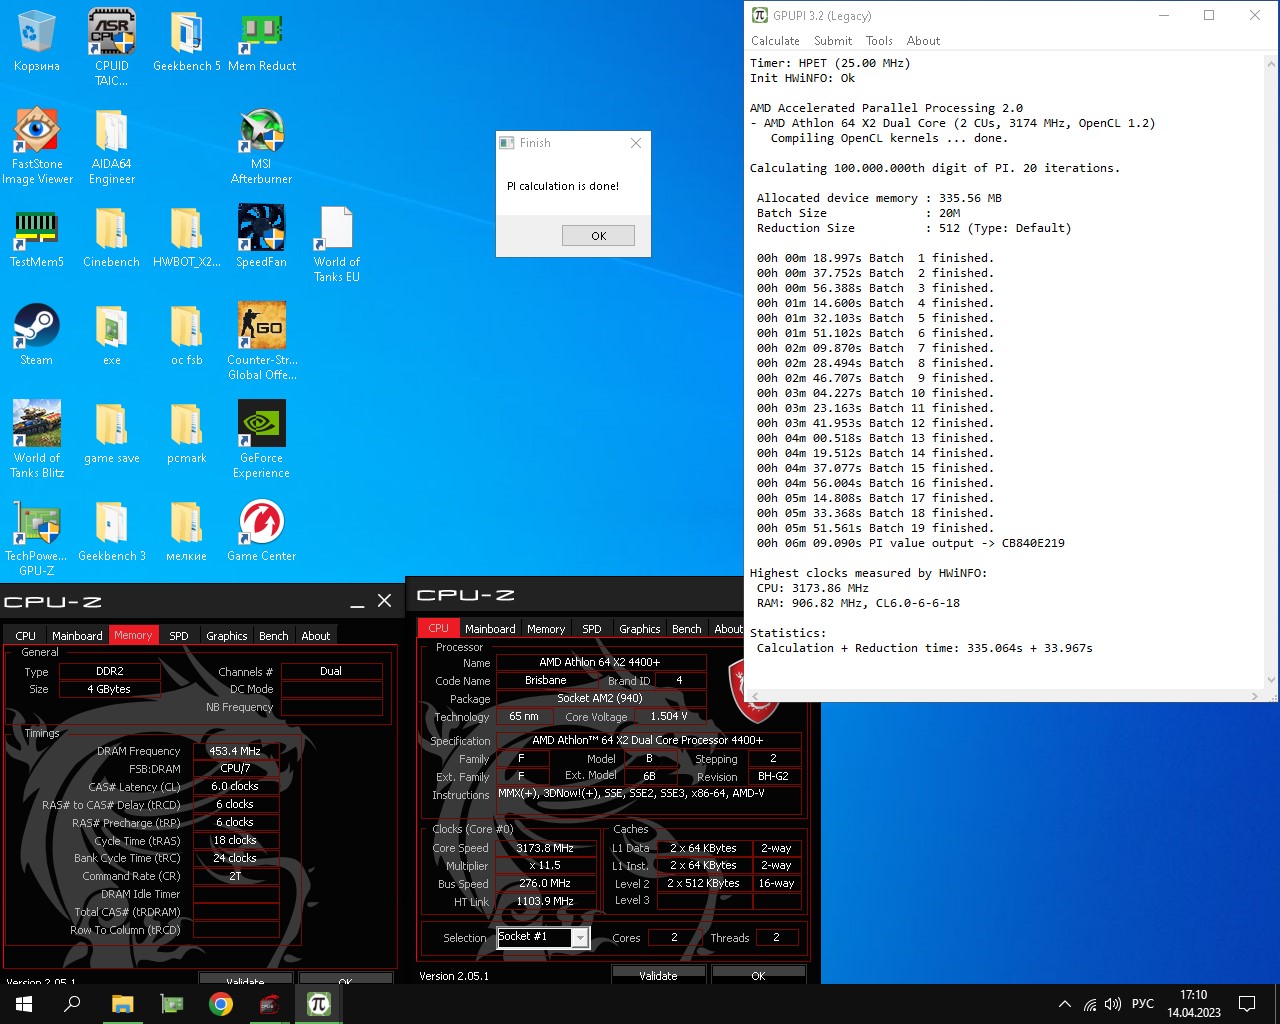
Task: Select the Graphics tab in the left CPU-Z memory window
Action: [x=227, y=636]
